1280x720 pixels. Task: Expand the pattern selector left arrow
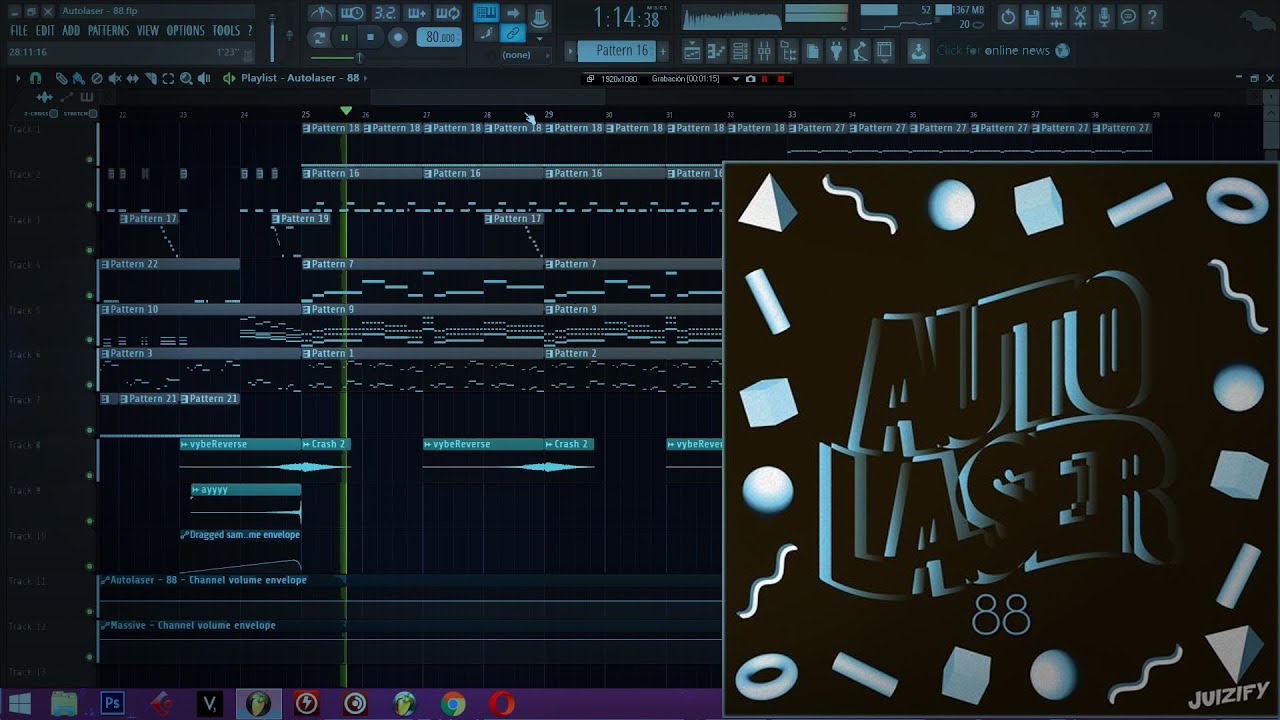pos(570,50)
